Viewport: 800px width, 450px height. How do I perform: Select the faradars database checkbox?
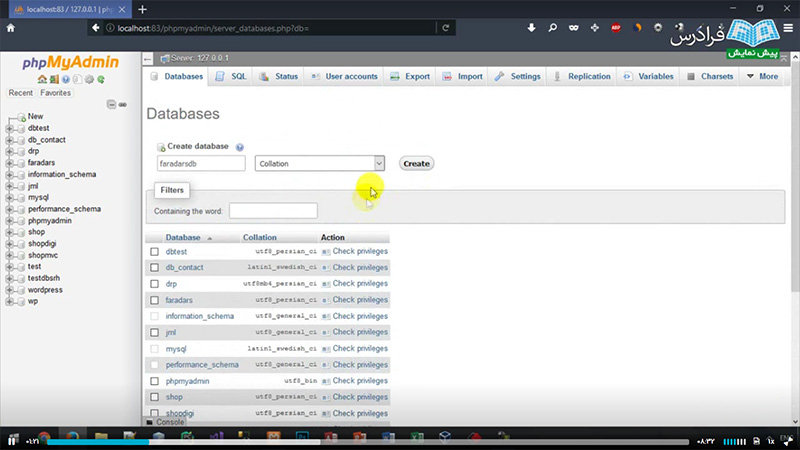pyautogui.click(x=154, y=300)
